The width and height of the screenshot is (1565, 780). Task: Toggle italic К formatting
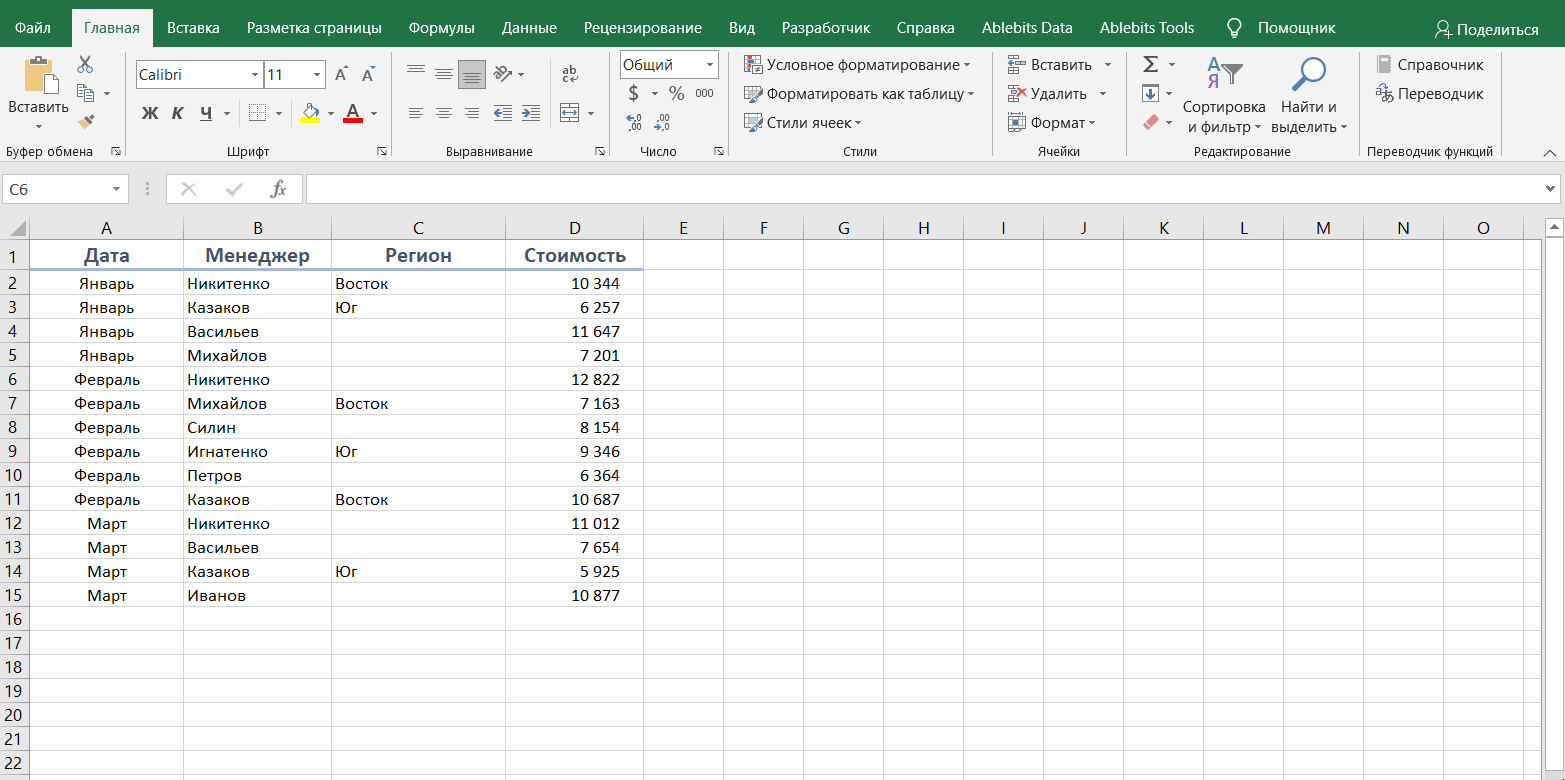(x=178, y=113)
